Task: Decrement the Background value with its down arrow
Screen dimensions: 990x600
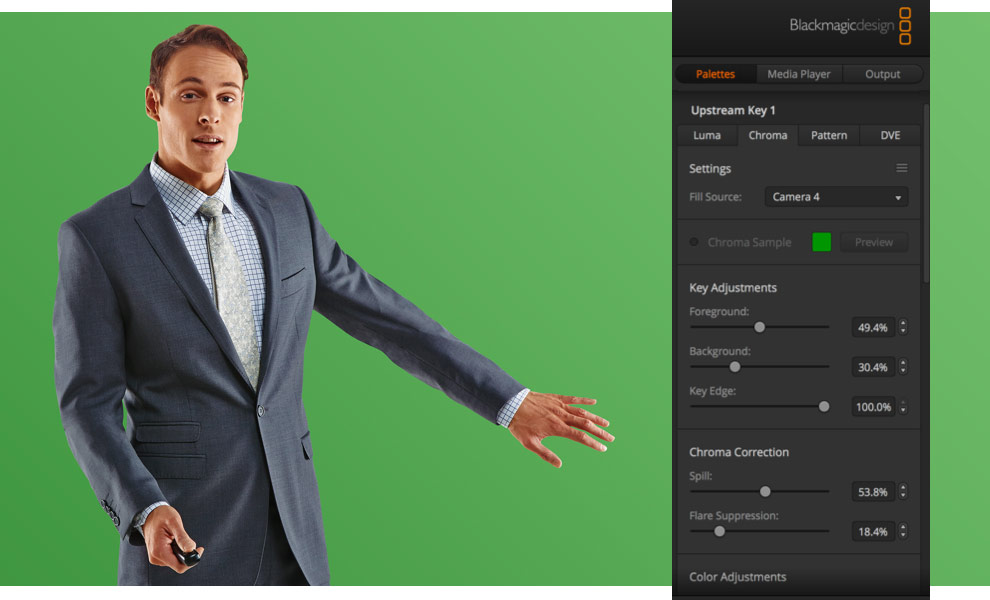Action: click(903, 371)
